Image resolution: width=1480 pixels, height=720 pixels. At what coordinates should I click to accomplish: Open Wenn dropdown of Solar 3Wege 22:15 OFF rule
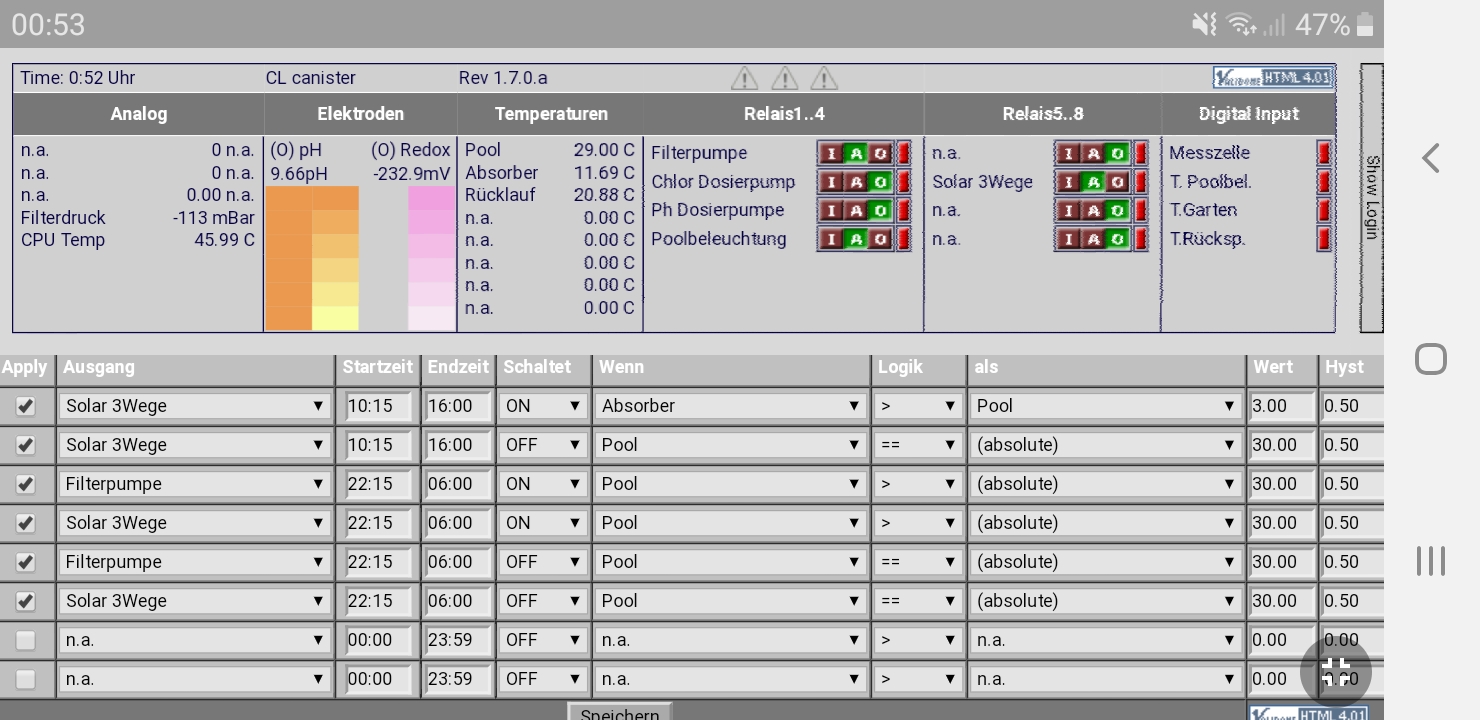pyautogui.click(x=730, y=601)
